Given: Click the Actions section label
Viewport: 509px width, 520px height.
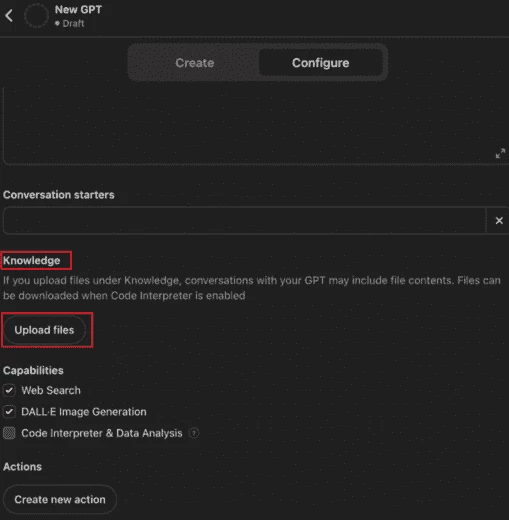Looking at the screenshot, I should click(23, 467).
